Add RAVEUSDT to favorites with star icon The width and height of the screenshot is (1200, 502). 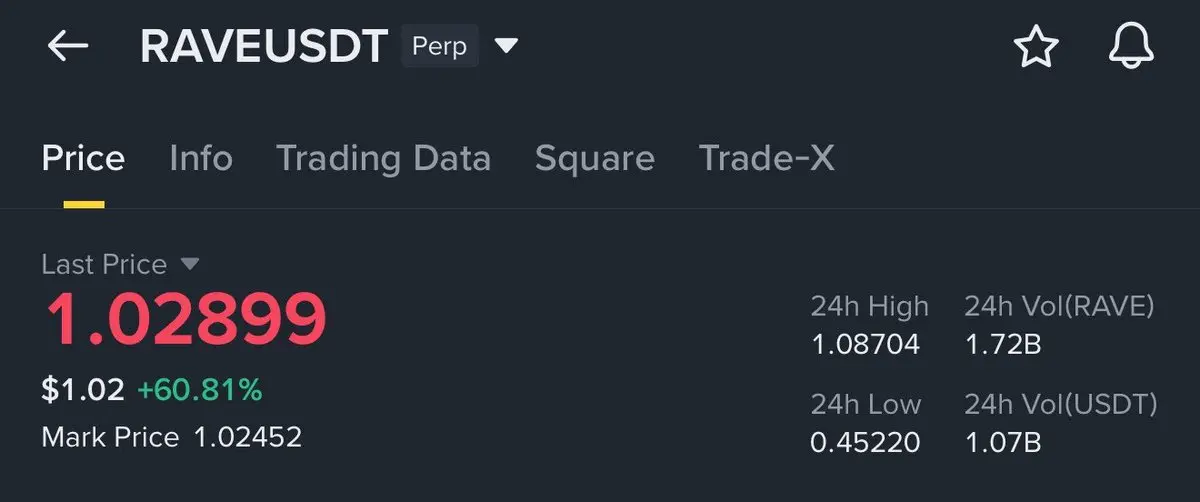tap(1035, 46)
